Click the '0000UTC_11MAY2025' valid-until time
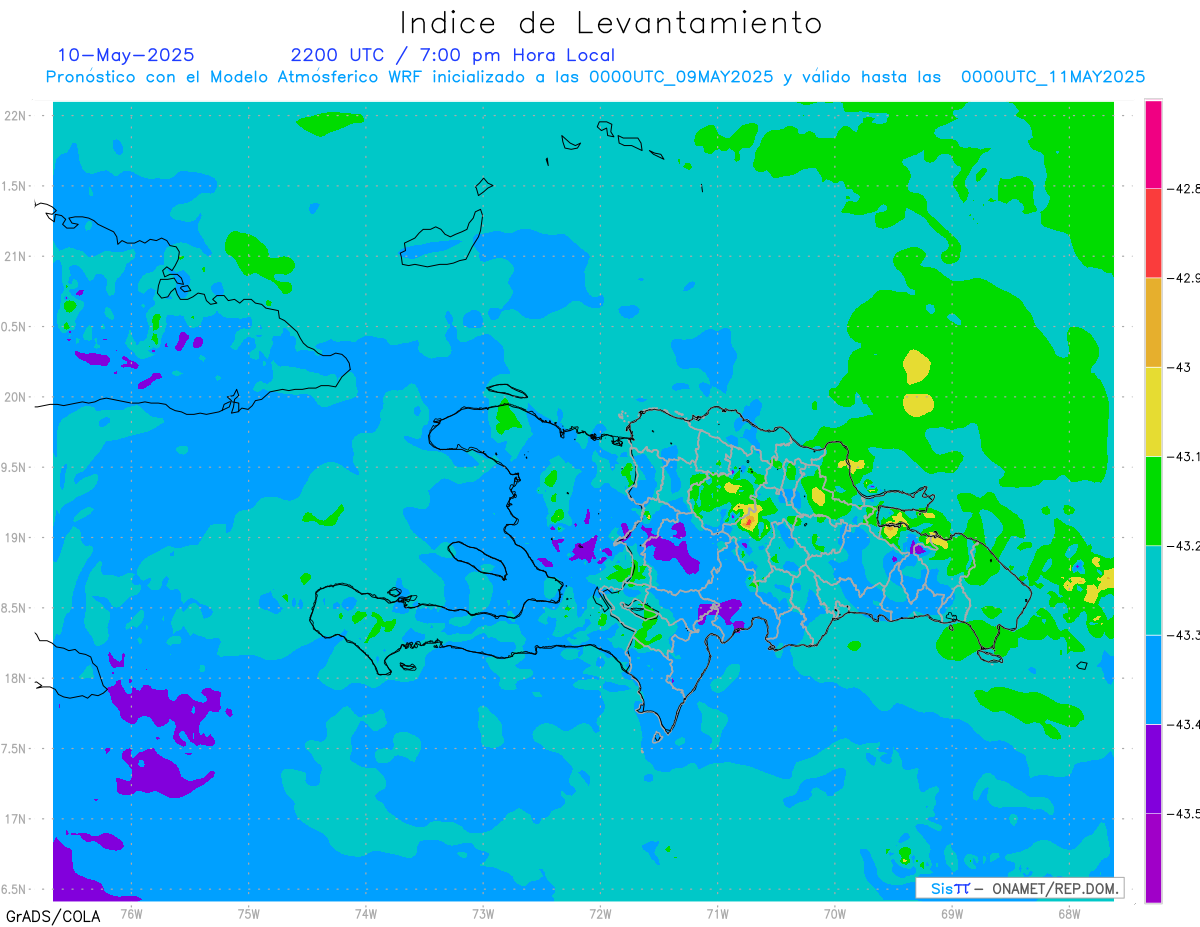This screenshot has height=927, width=1200. [1053, 77]
